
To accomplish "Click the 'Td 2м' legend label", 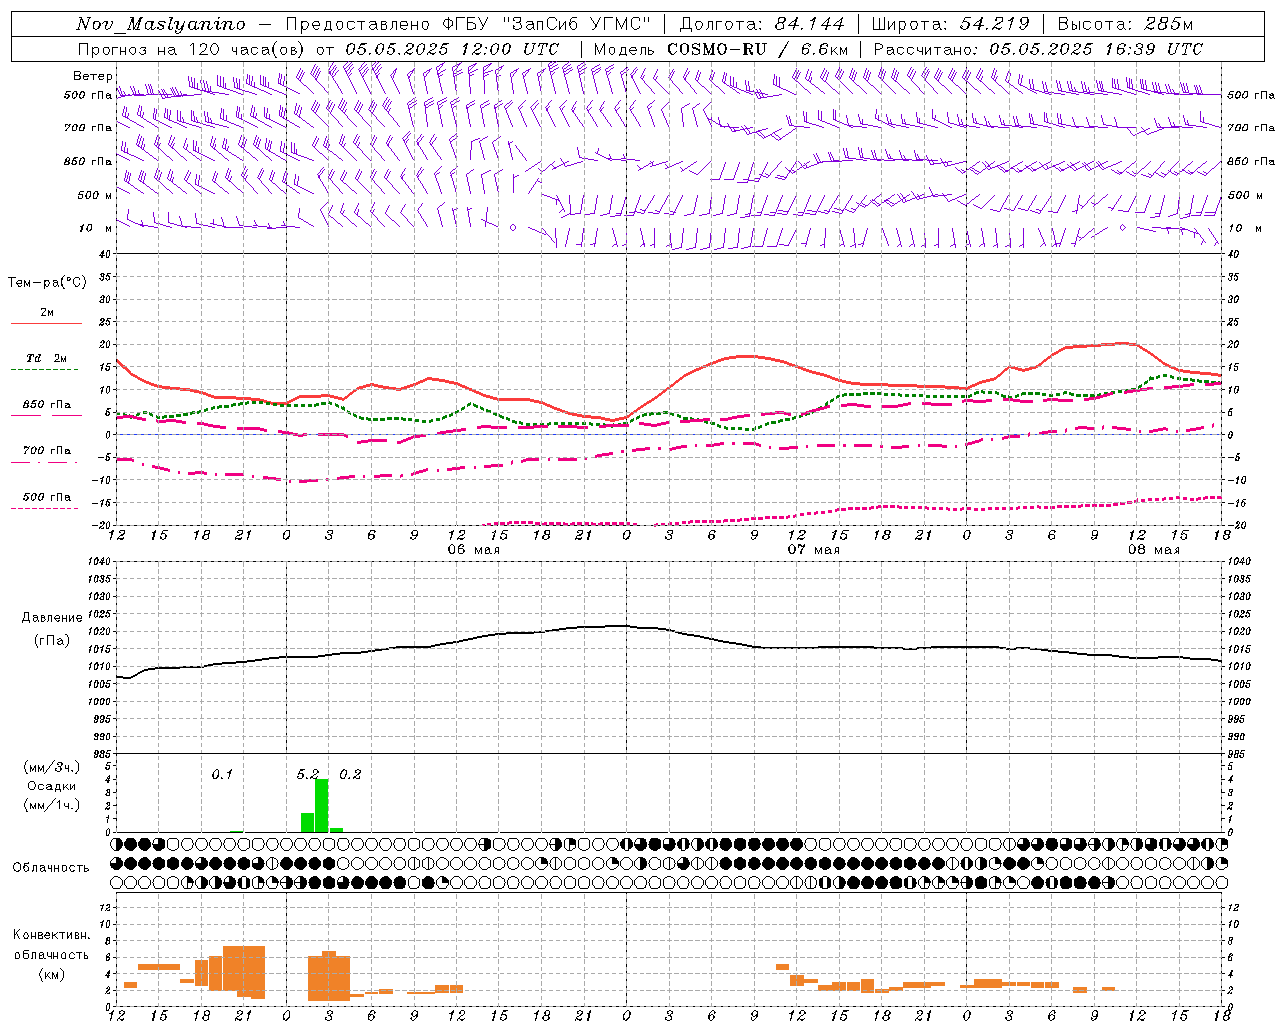I will pyautogui.click(x=47, y=358).
